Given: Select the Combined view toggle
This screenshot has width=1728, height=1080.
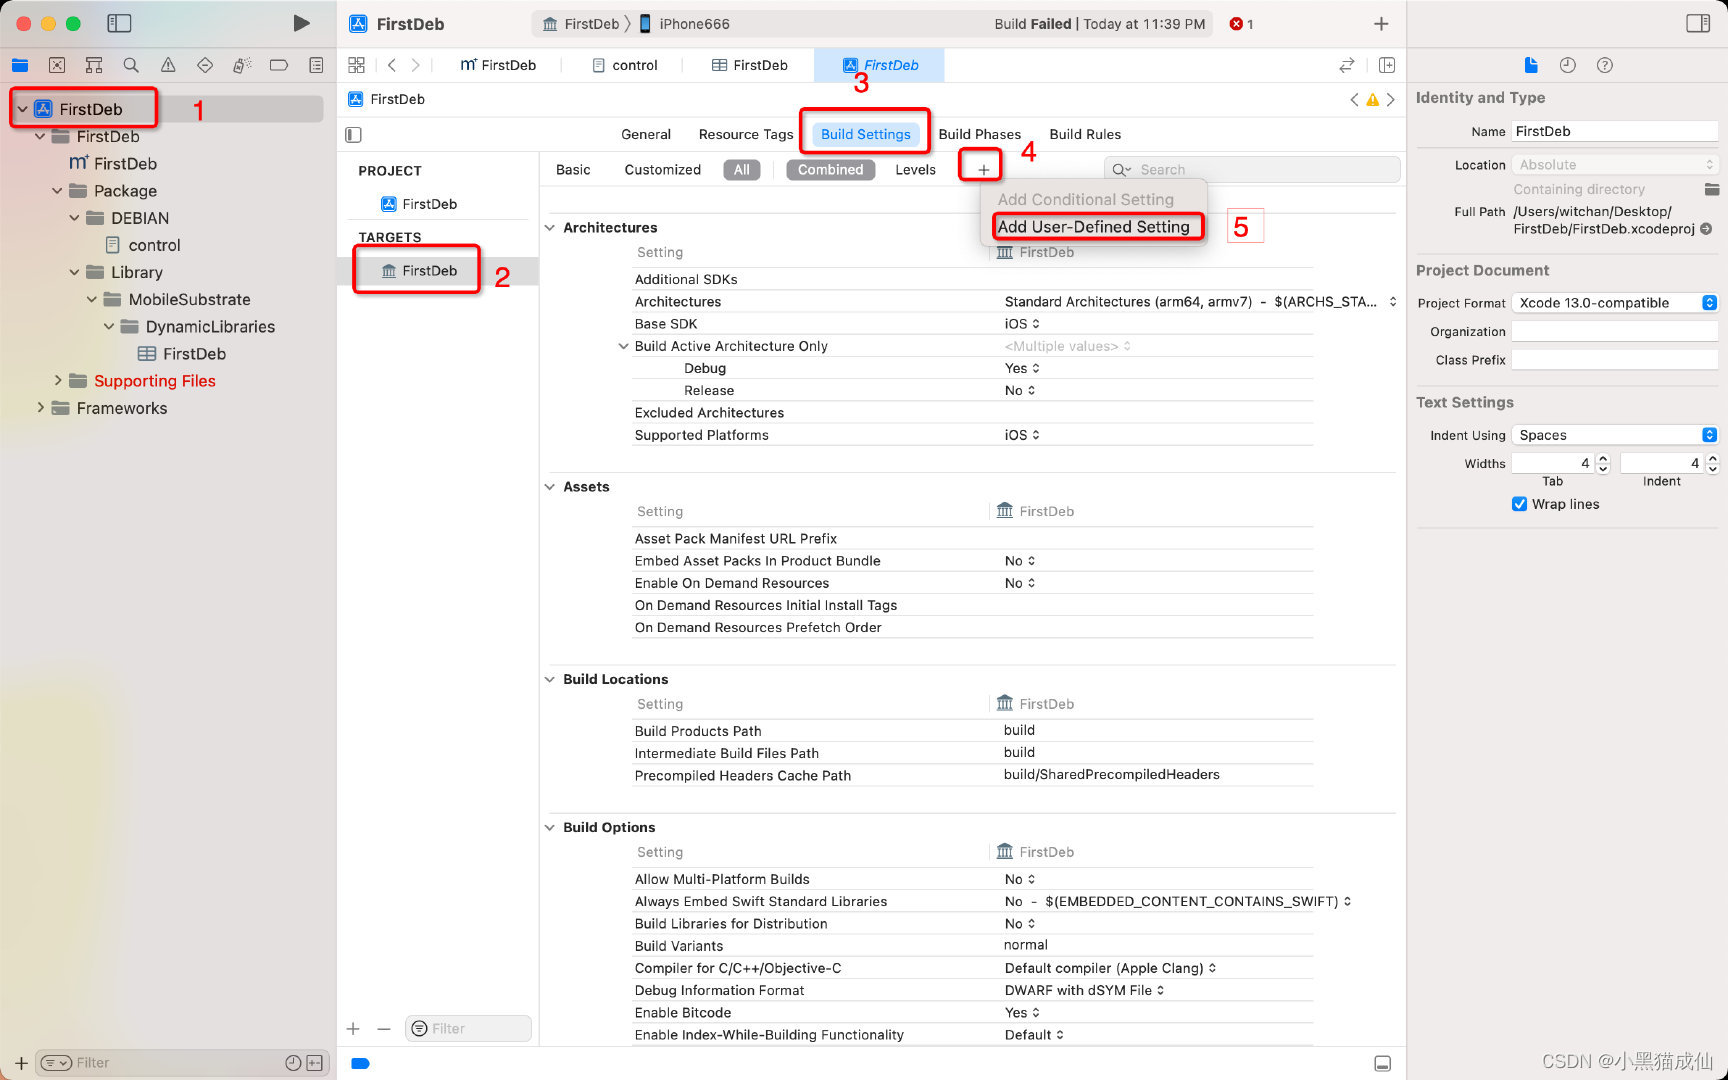Looking at the screenshot, I should coord(830,170).
